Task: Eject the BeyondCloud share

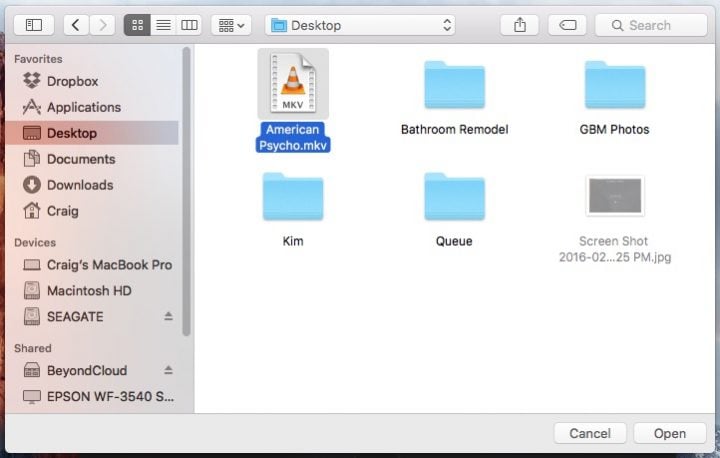Action: point(169,370)
